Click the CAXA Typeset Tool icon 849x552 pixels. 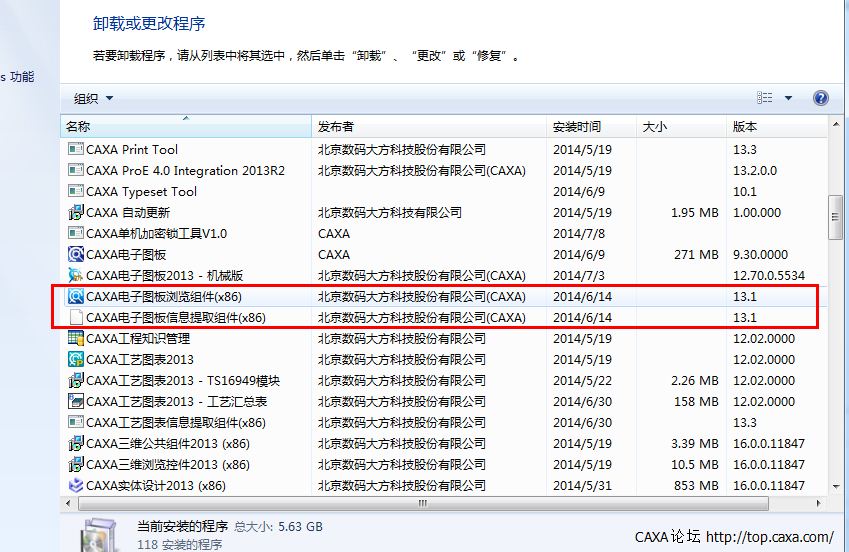(76, 191)
